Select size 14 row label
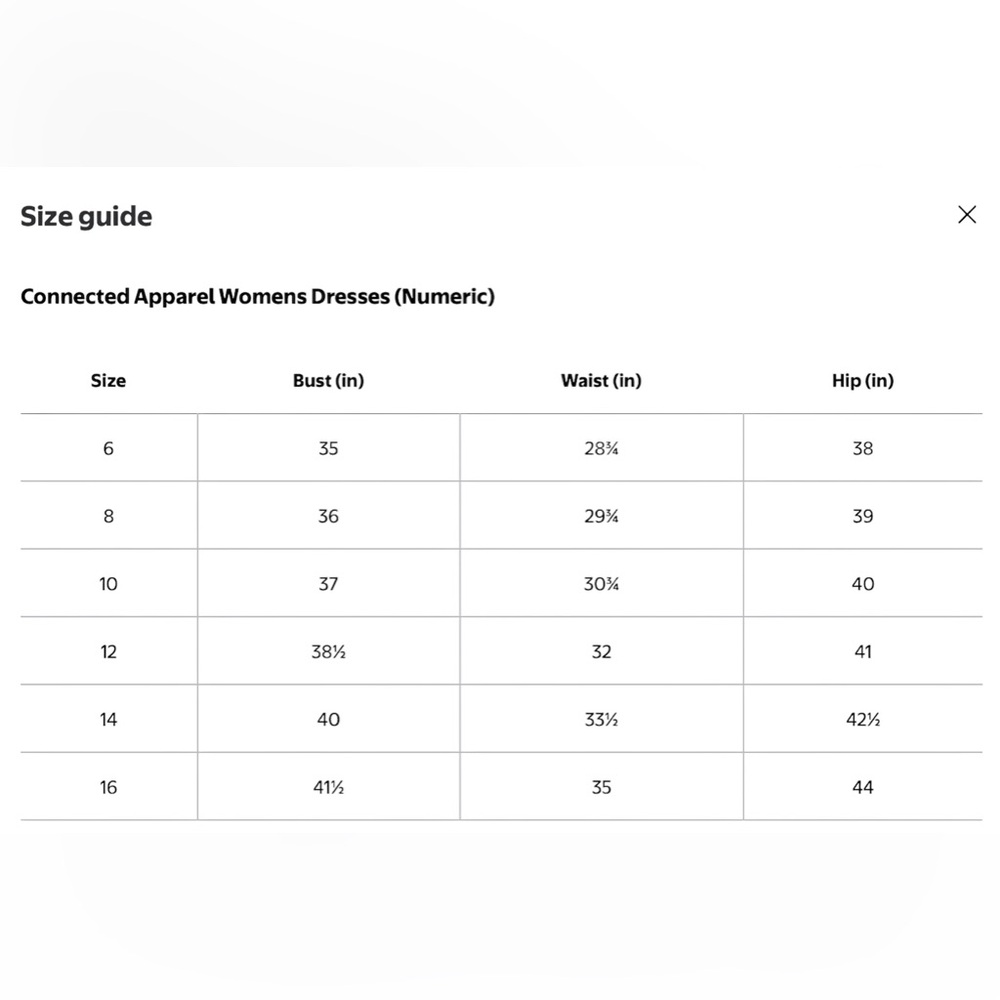 [x=108, y=719]
